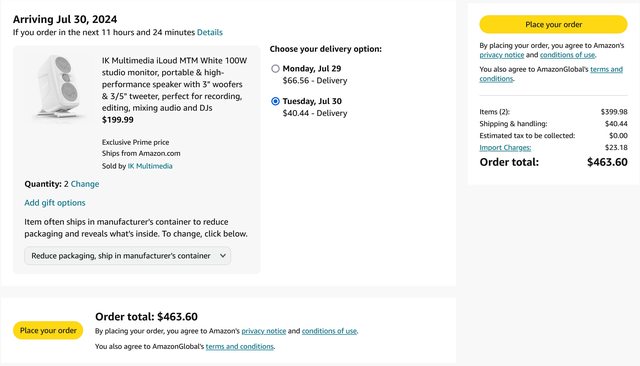Image resolution: width=640 pixels, height=366 pixels.
Task: Click the top right Place your order button
Action: pos(553,24)
